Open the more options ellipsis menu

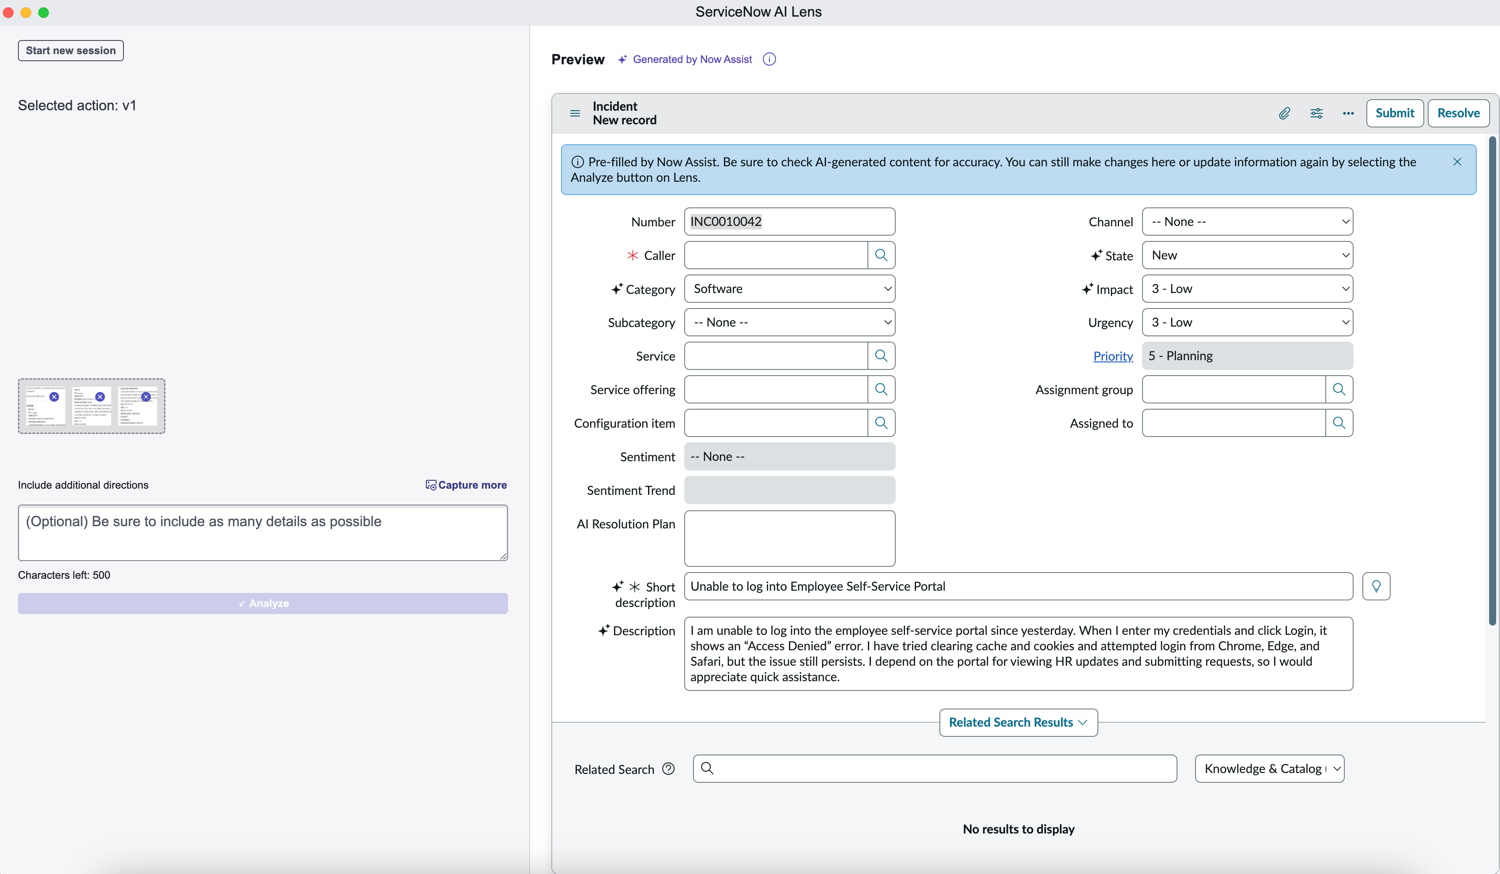click(1348, 113)
